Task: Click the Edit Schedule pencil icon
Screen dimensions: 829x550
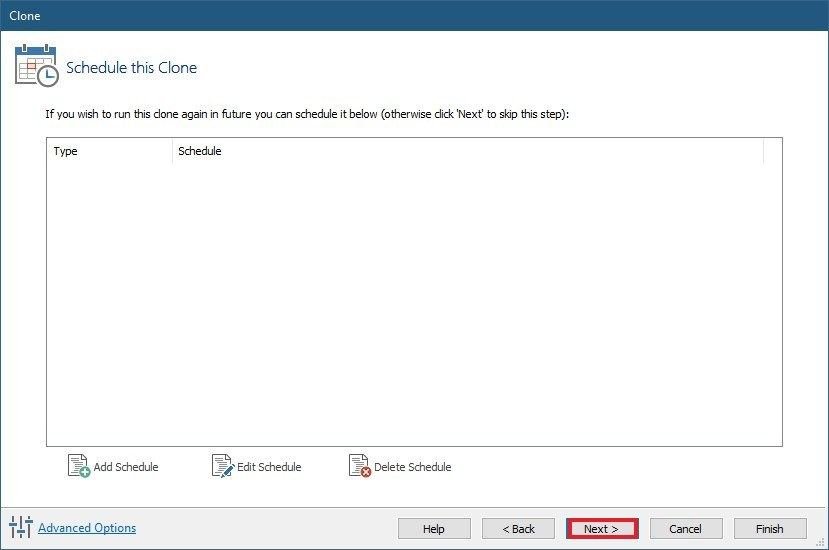Action: tap(222, 466)
